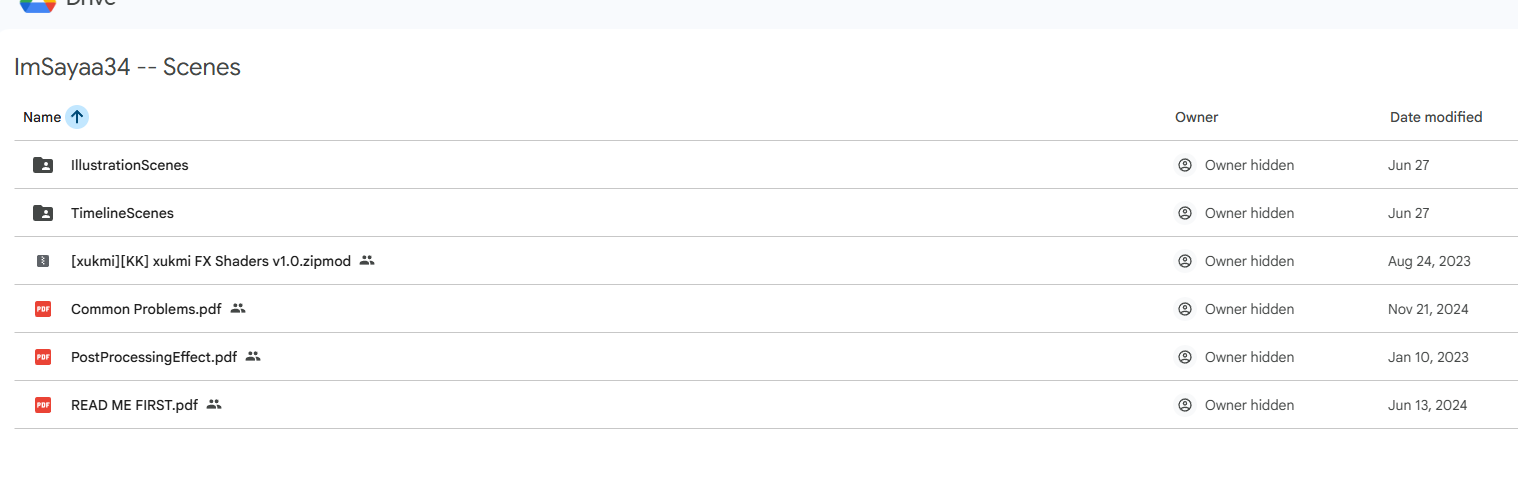Click the PostProcessingEffect PDF icon
The image size is (1518, 477).
click(x=43, y=357)
